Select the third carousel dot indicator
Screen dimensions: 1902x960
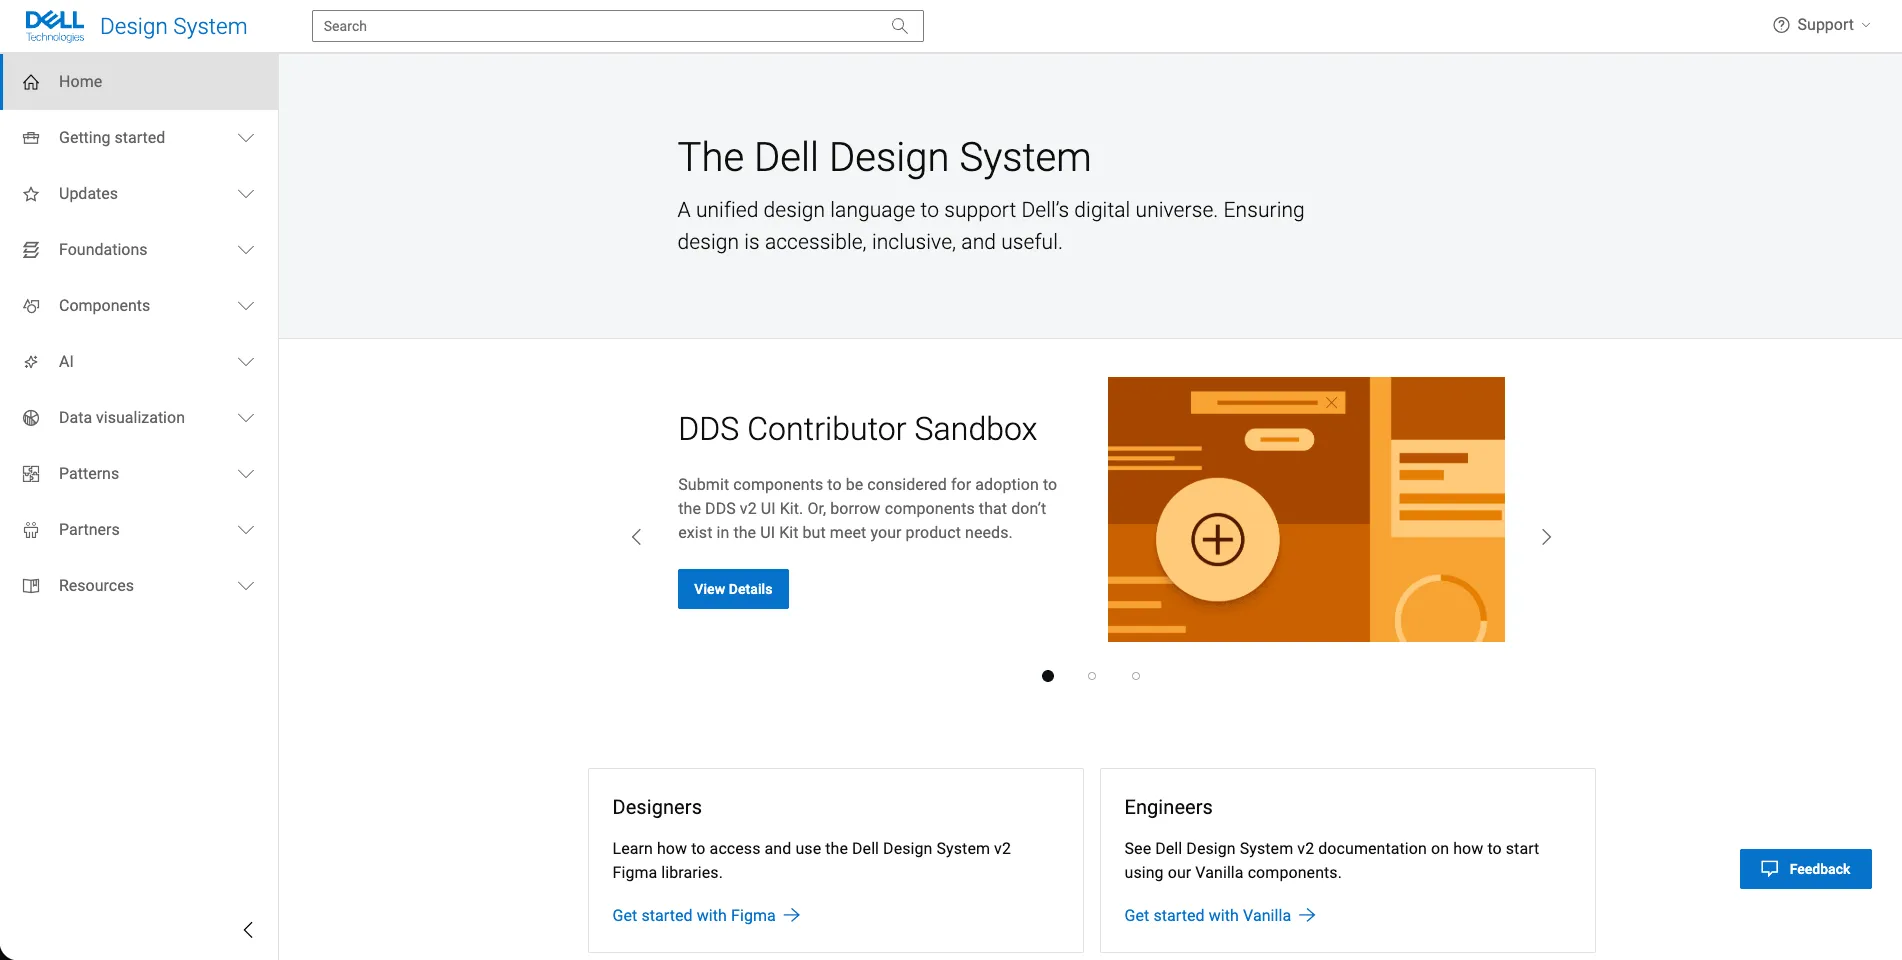tap(1136, 676)
